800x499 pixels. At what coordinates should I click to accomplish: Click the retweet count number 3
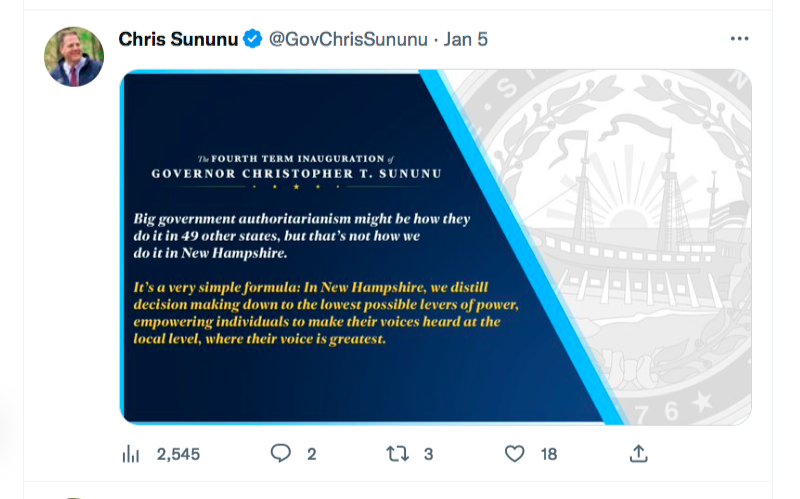(x=428, y=454)
